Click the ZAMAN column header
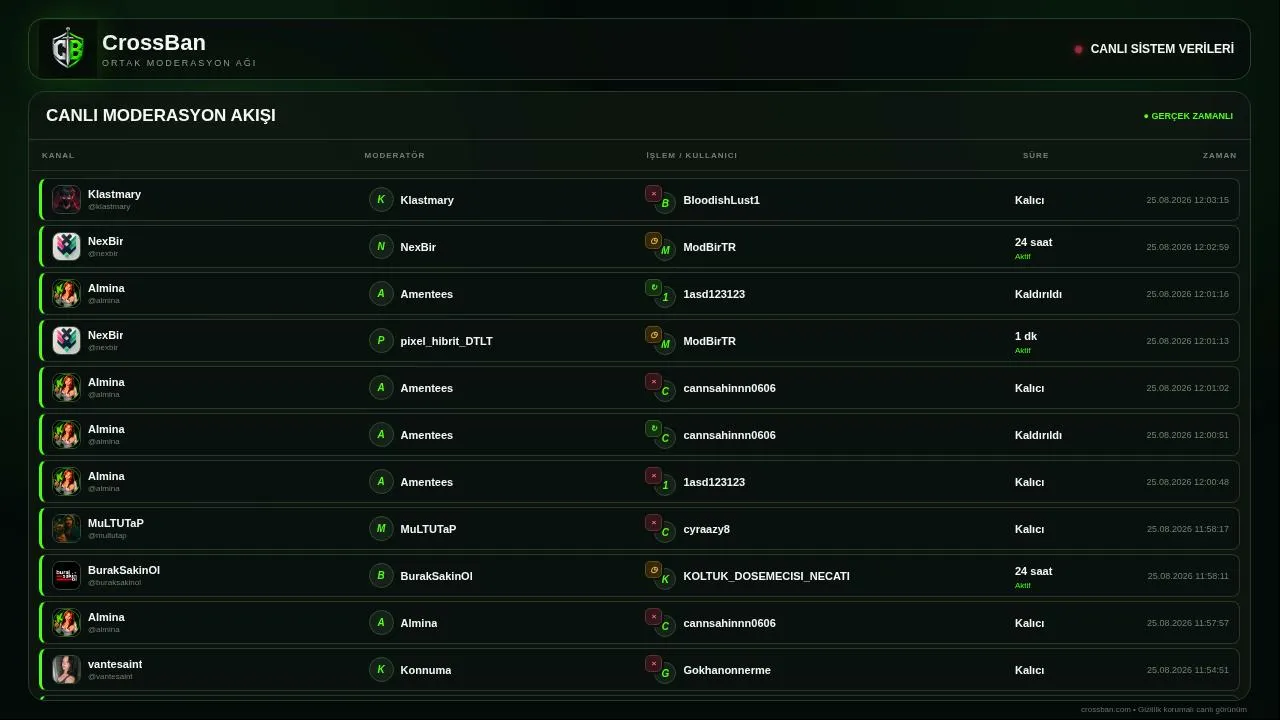1280x720 pixels. 1220,155
